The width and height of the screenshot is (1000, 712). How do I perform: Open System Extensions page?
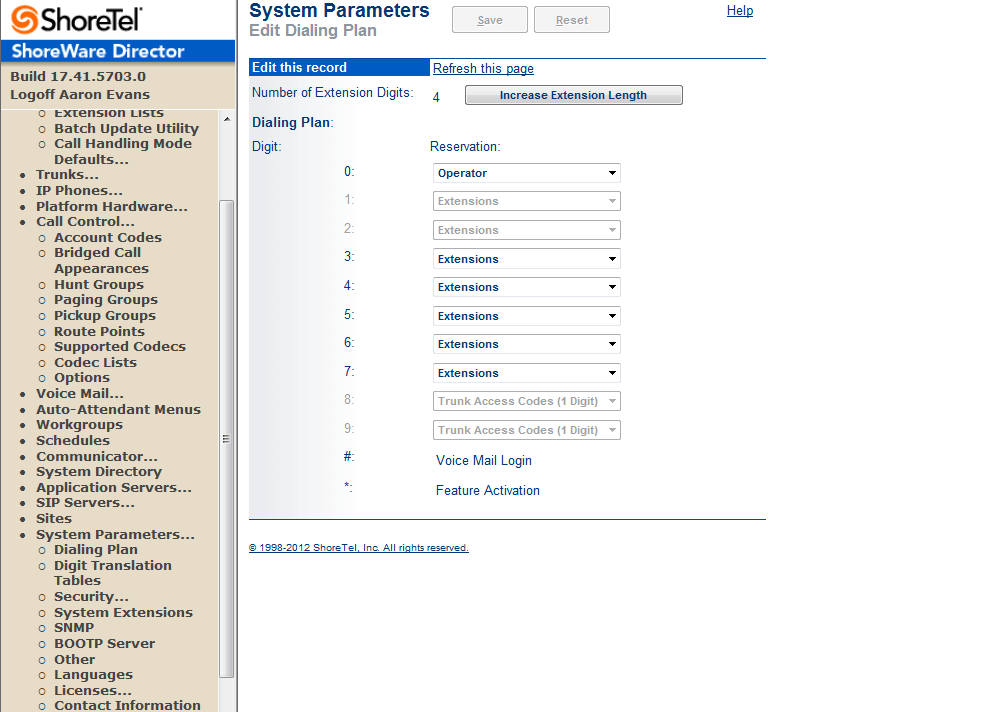point(123,612)
